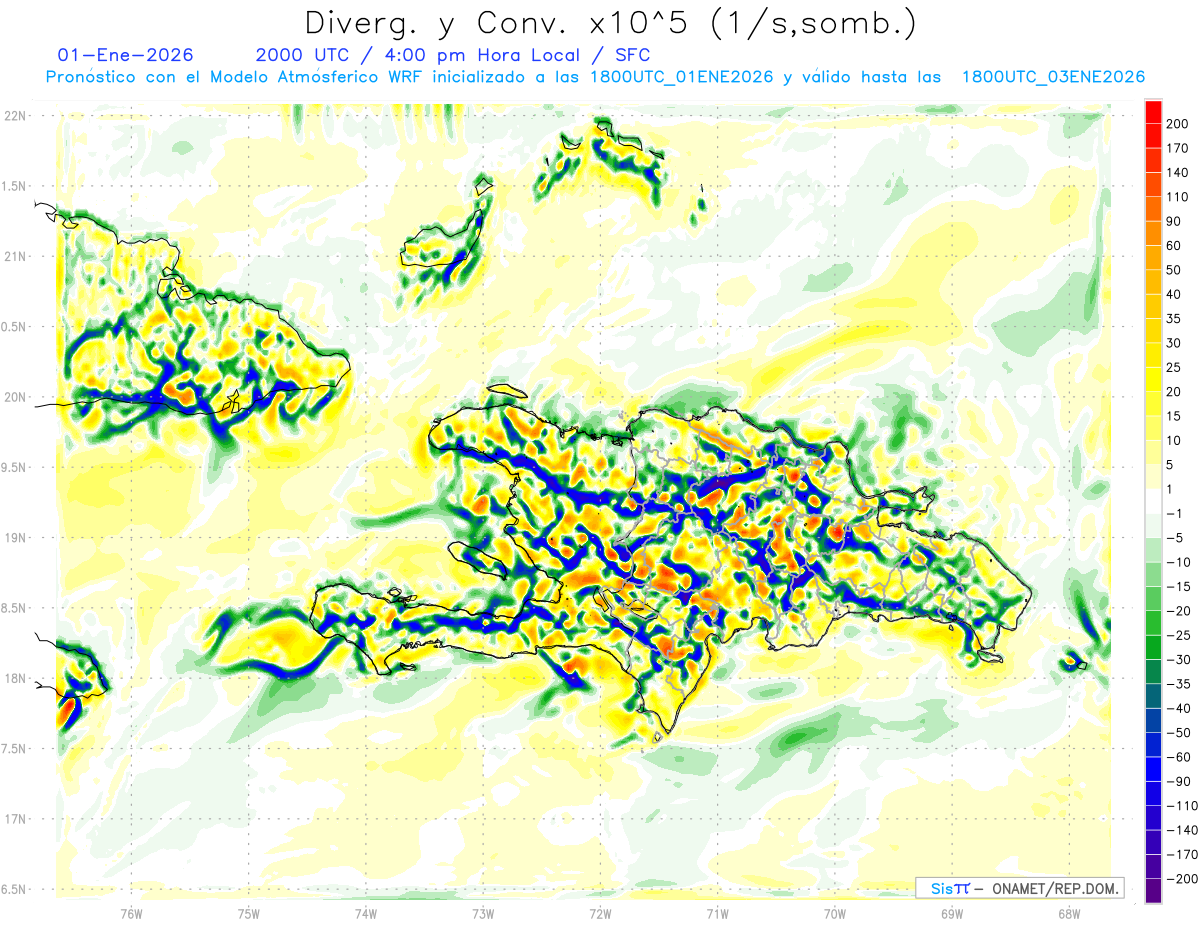
Task: Click the '1.5N' latitude label
Action: point(14,186)
